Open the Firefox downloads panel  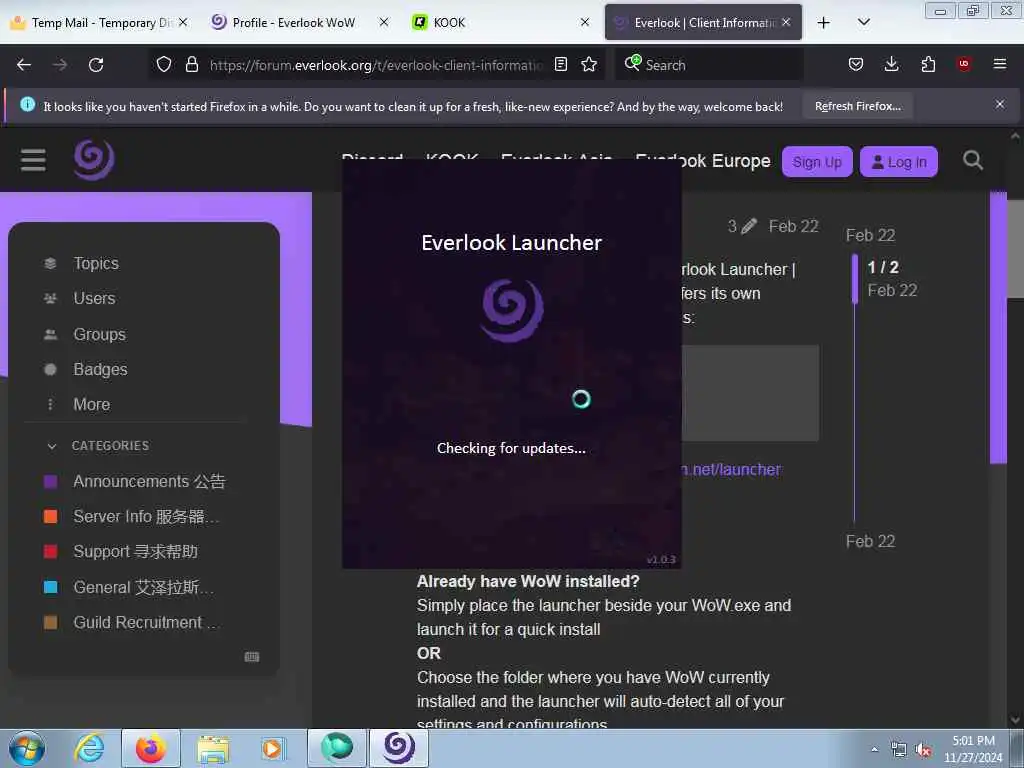point(891,64)
